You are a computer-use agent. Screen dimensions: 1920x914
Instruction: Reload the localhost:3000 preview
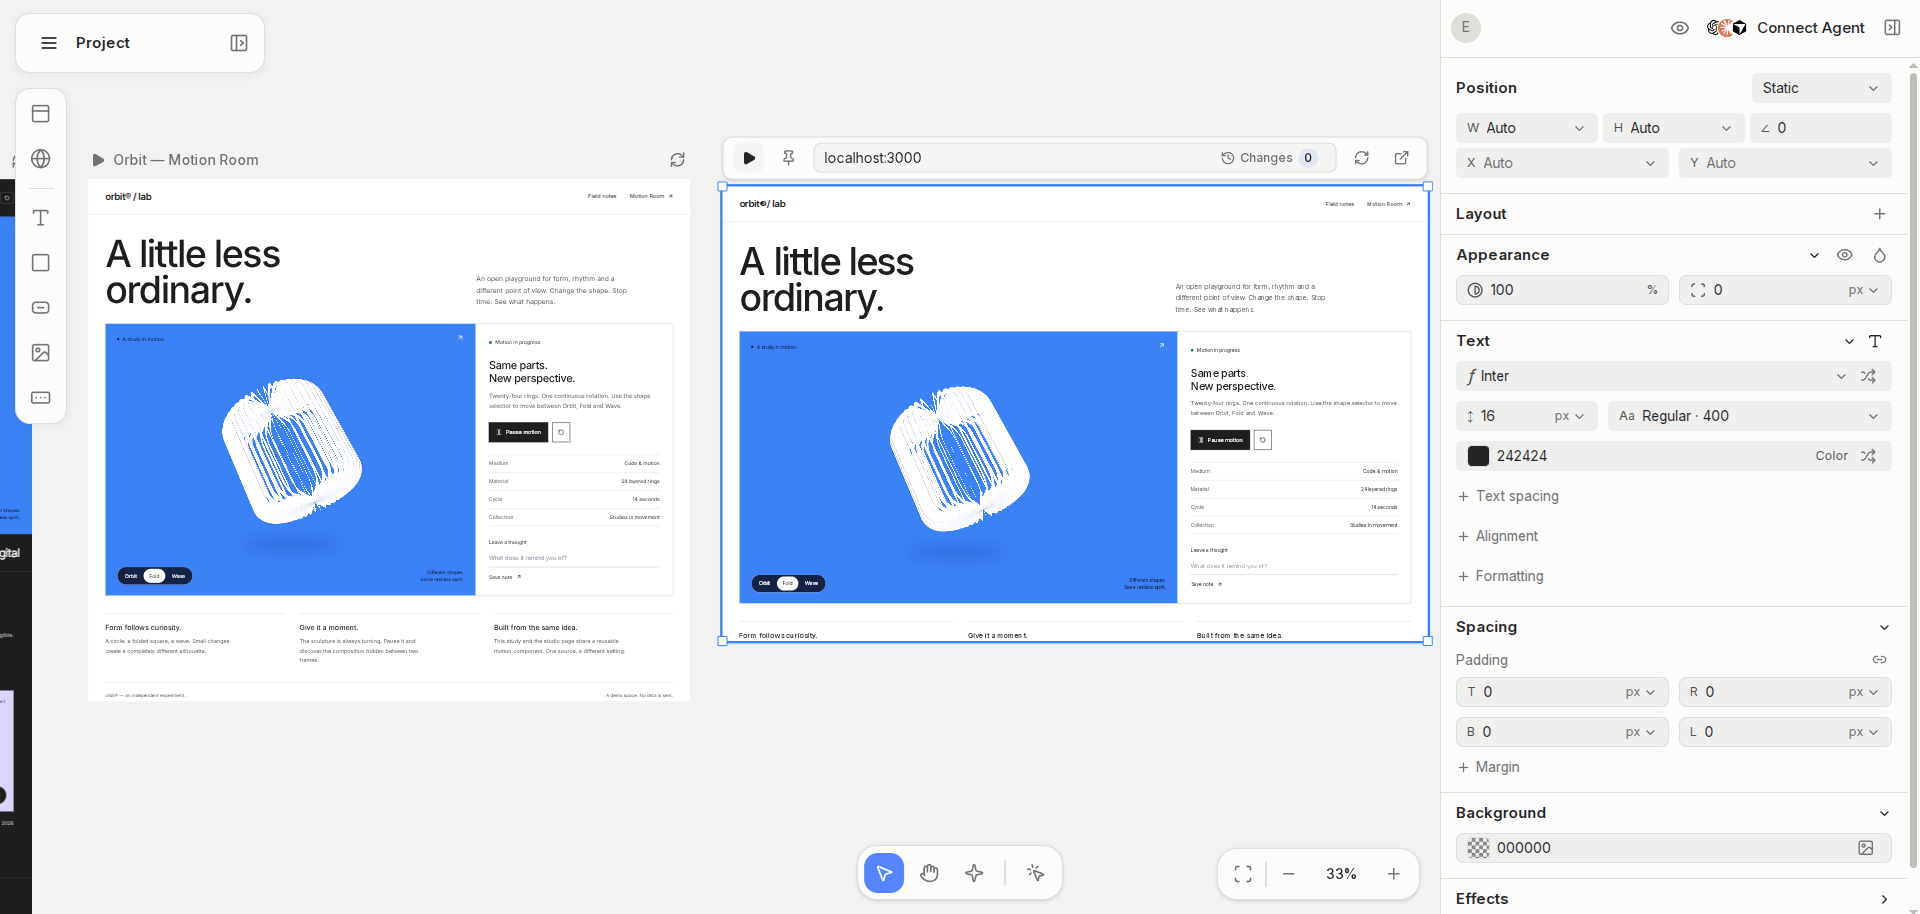[x=1362, y=158]
